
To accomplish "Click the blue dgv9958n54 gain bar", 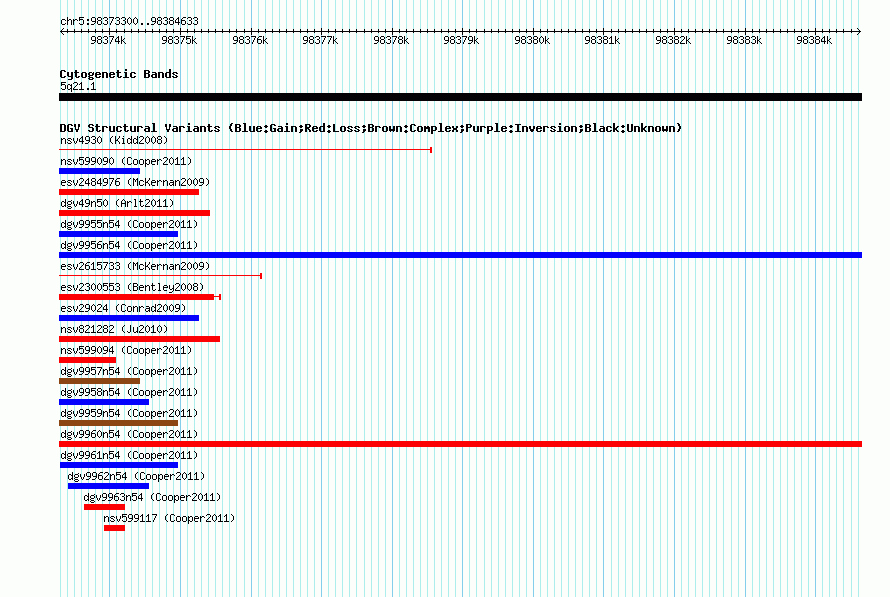I will tap(104, 402).
